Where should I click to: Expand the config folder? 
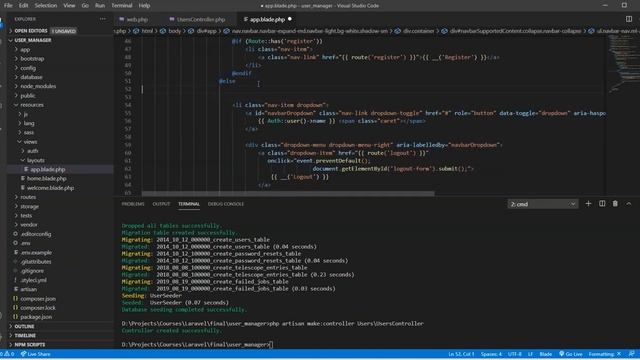[x=28, y=68]
